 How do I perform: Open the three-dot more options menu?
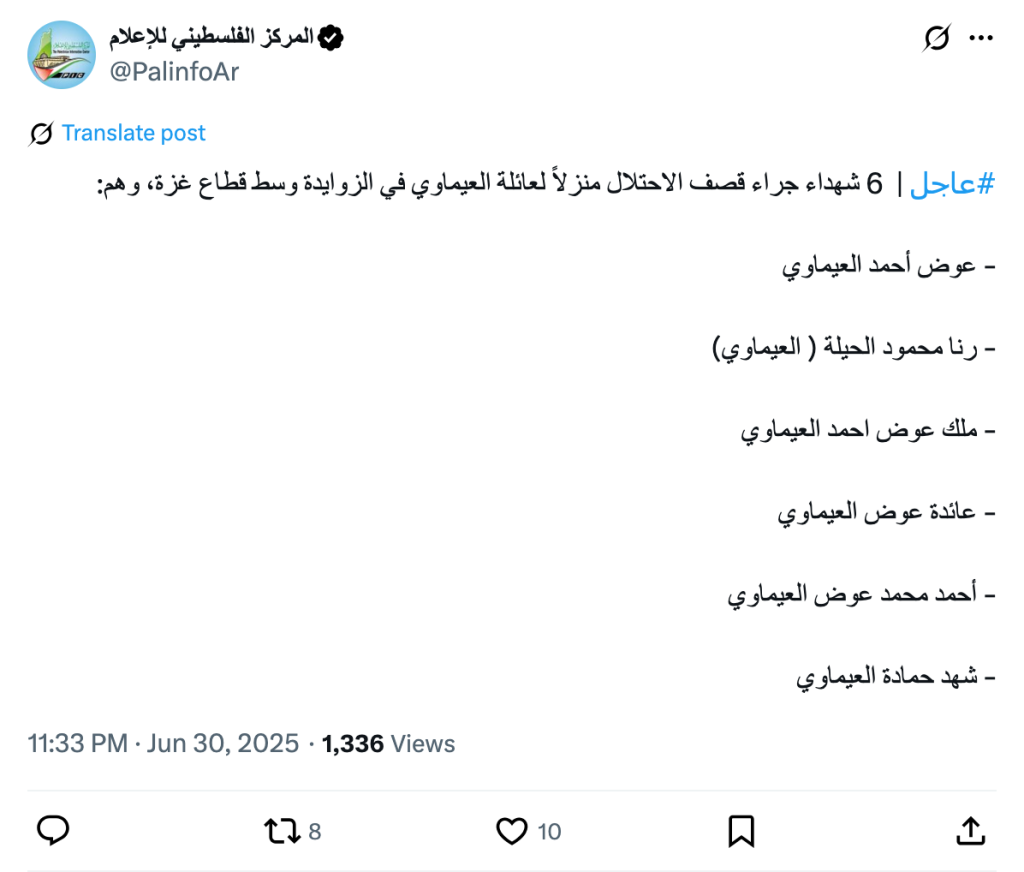[x=981, y=38]
